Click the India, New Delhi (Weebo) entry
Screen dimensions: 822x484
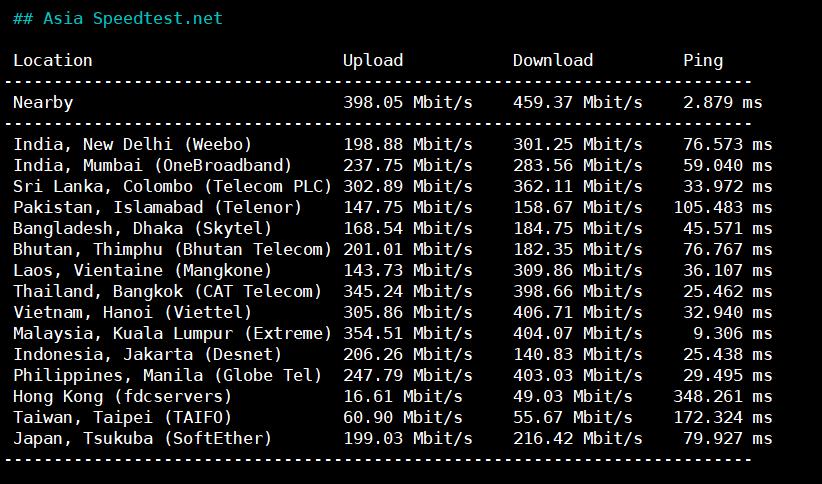[132, 144]
